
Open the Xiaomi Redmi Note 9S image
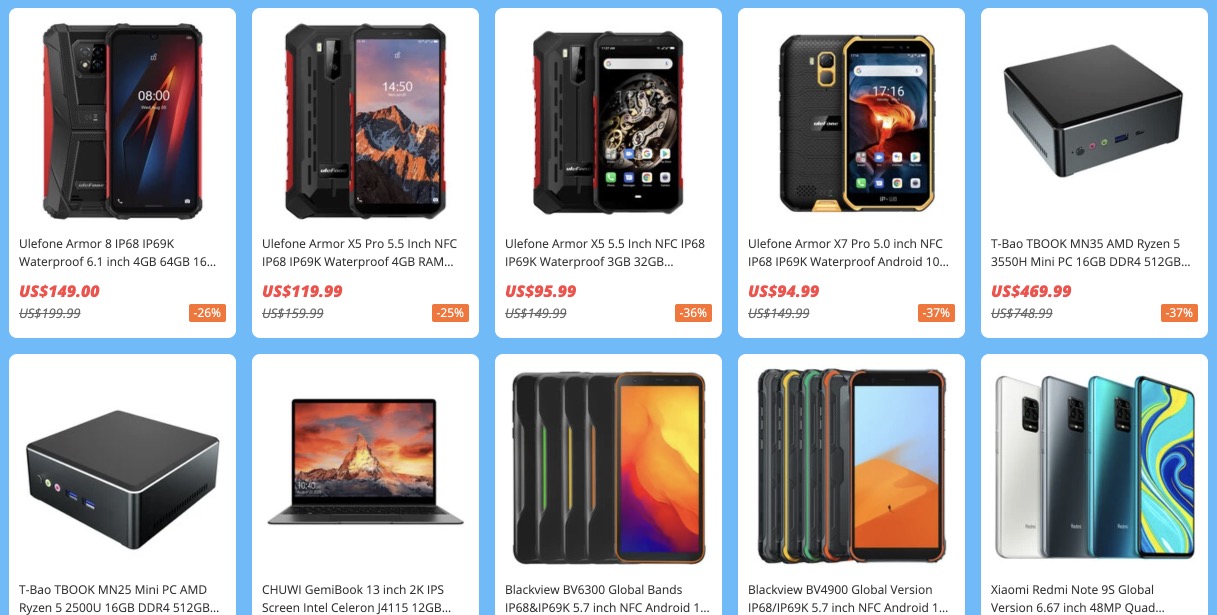click(x=1094, y=467)
